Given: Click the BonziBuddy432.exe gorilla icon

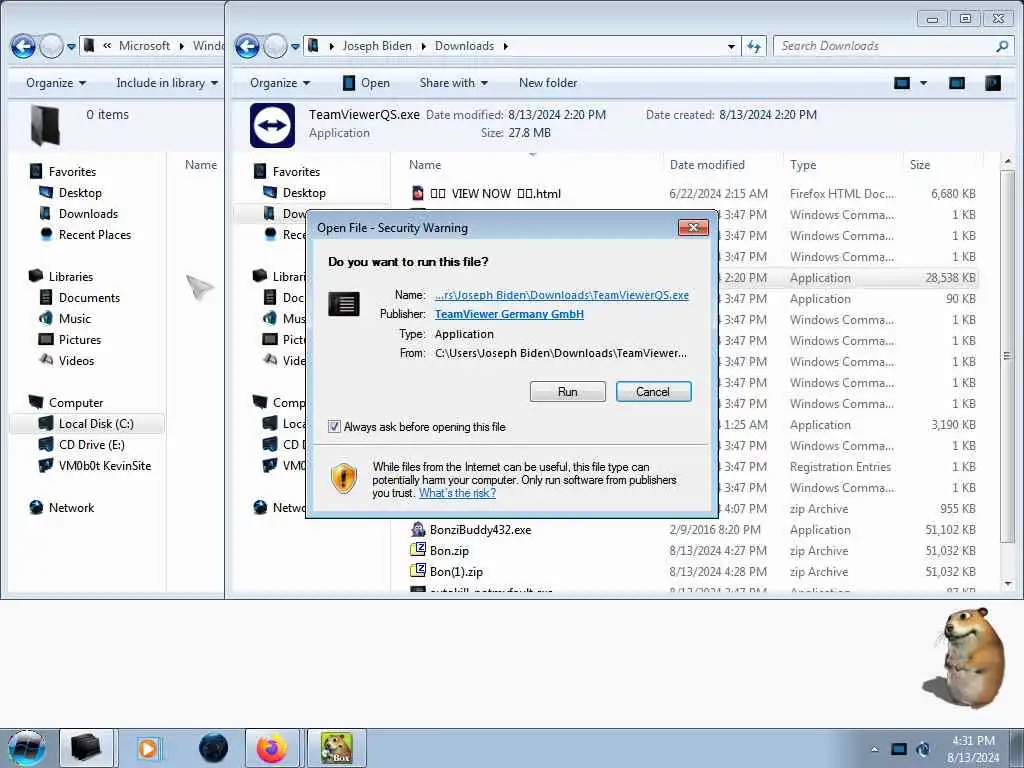Looking at the screenshot, I should [x=418, y=530].
